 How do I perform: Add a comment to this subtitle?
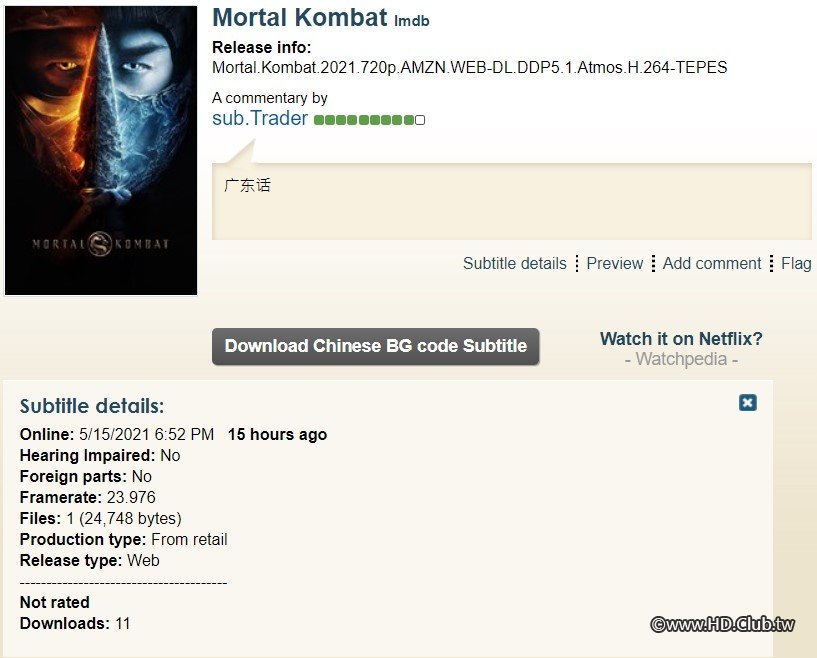coord(711,263)
